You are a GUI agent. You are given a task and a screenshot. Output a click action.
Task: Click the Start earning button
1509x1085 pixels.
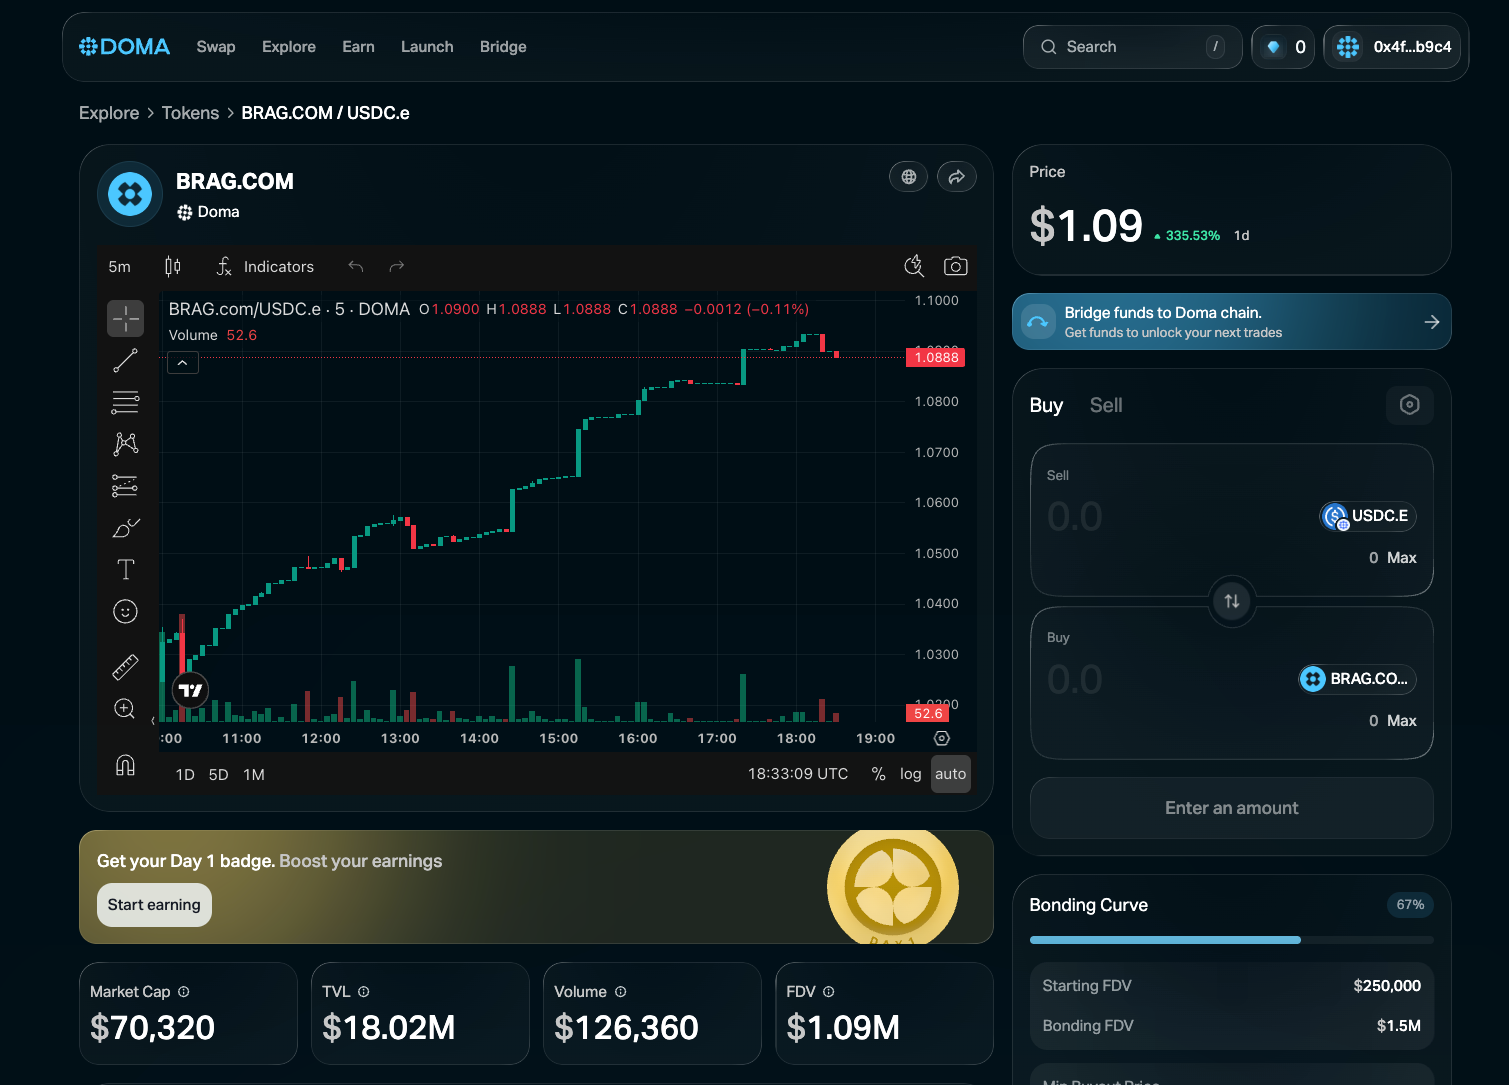click(154, 905)
